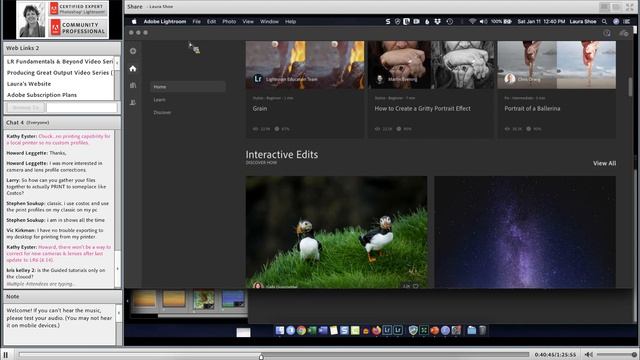Open How to Create a Gritty Portrait Effect tutorial
The width and height of the screenshot is (640, 360).
point(431,89)
